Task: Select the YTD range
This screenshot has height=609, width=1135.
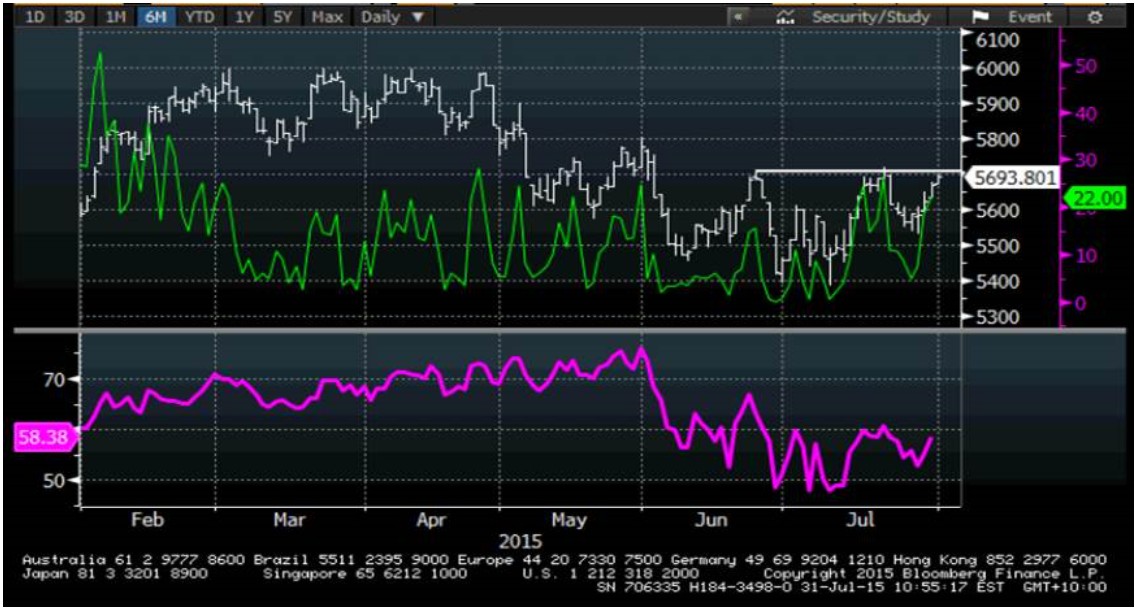Action: [199, 17]
